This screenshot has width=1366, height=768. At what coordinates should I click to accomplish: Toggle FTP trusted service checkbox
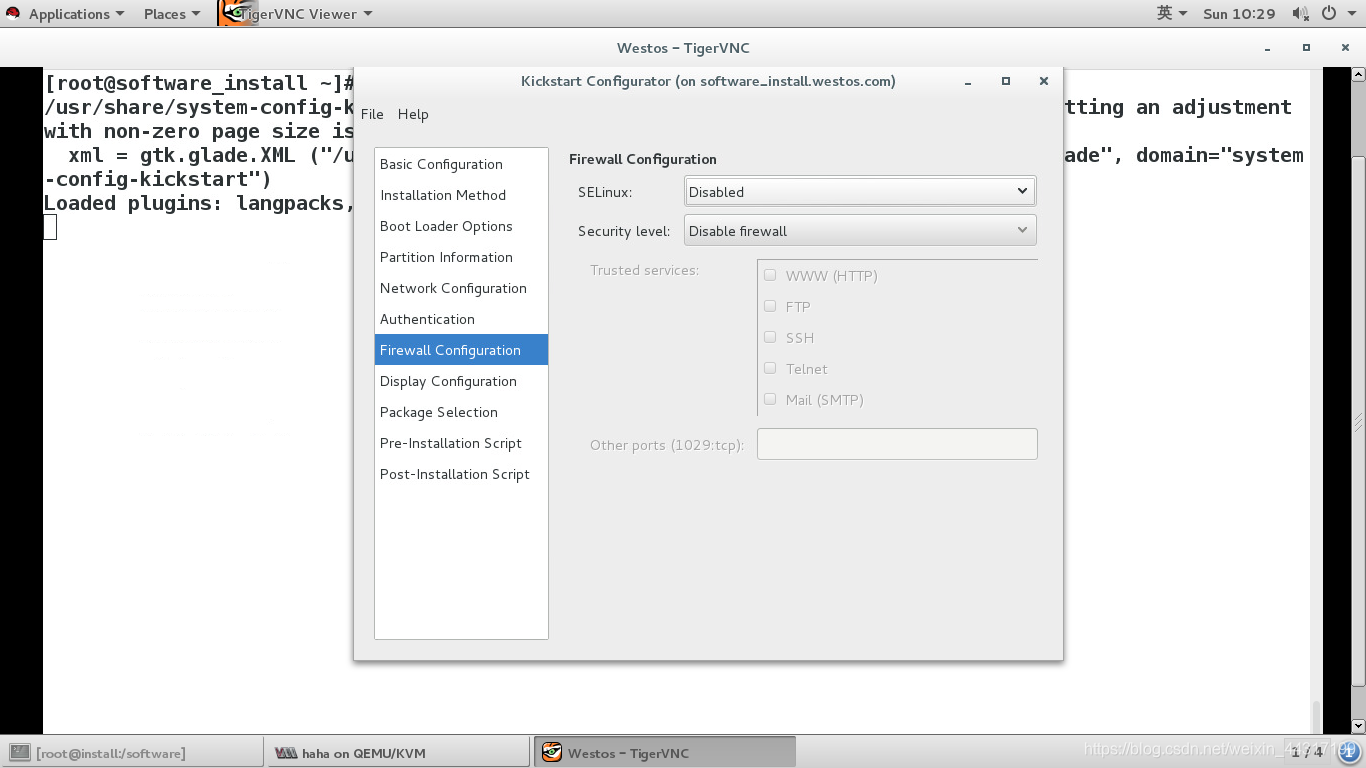pos(770,306)
